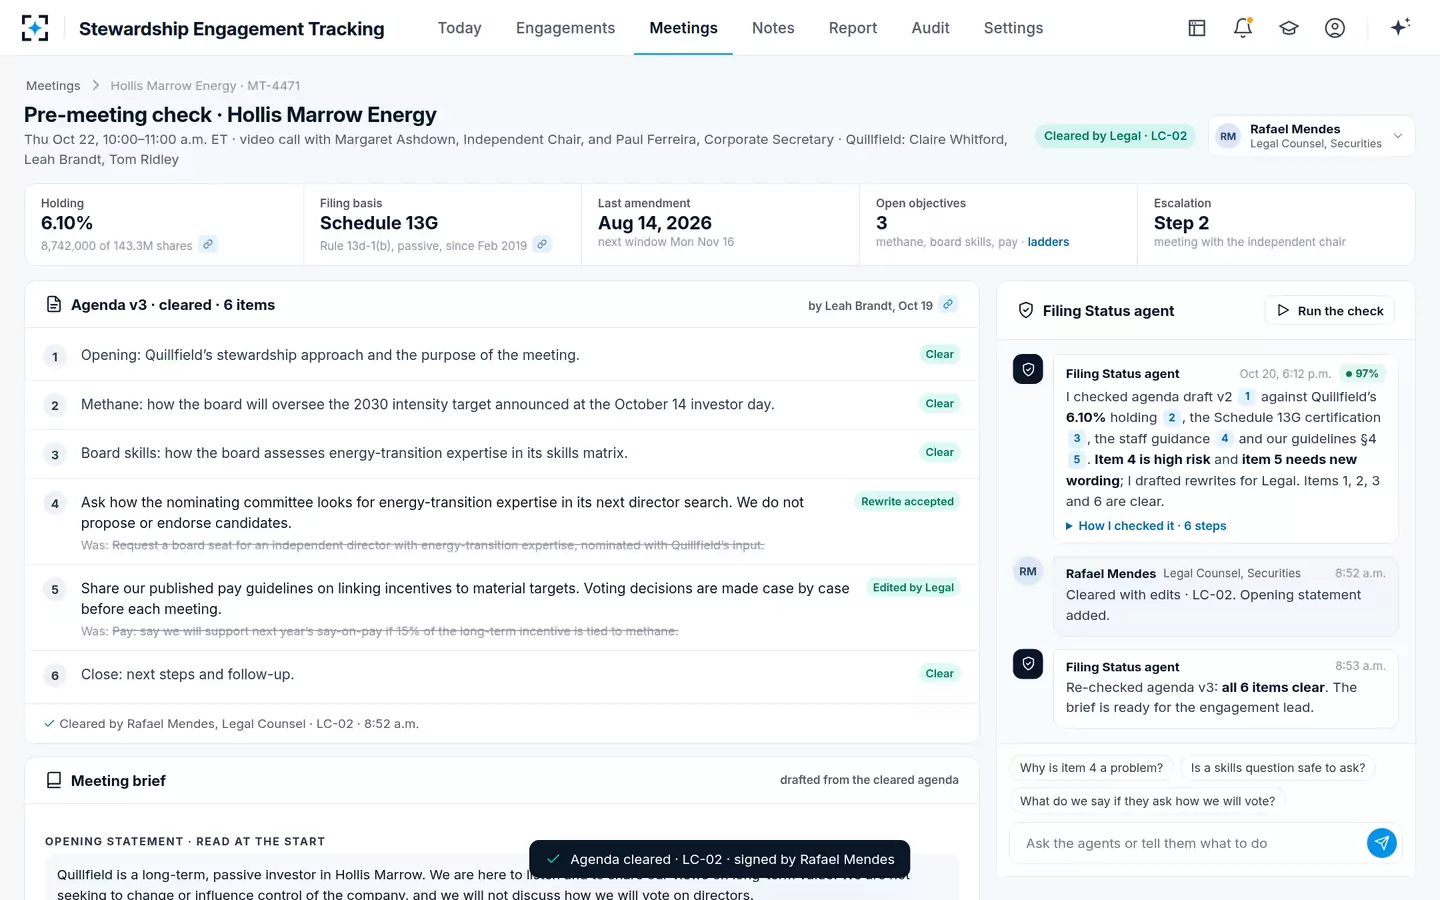Click the struck-through text Was: Request a board seat
Viewport: 1440px width, 900px height.
pyautogui.click(x=422, y=545)
